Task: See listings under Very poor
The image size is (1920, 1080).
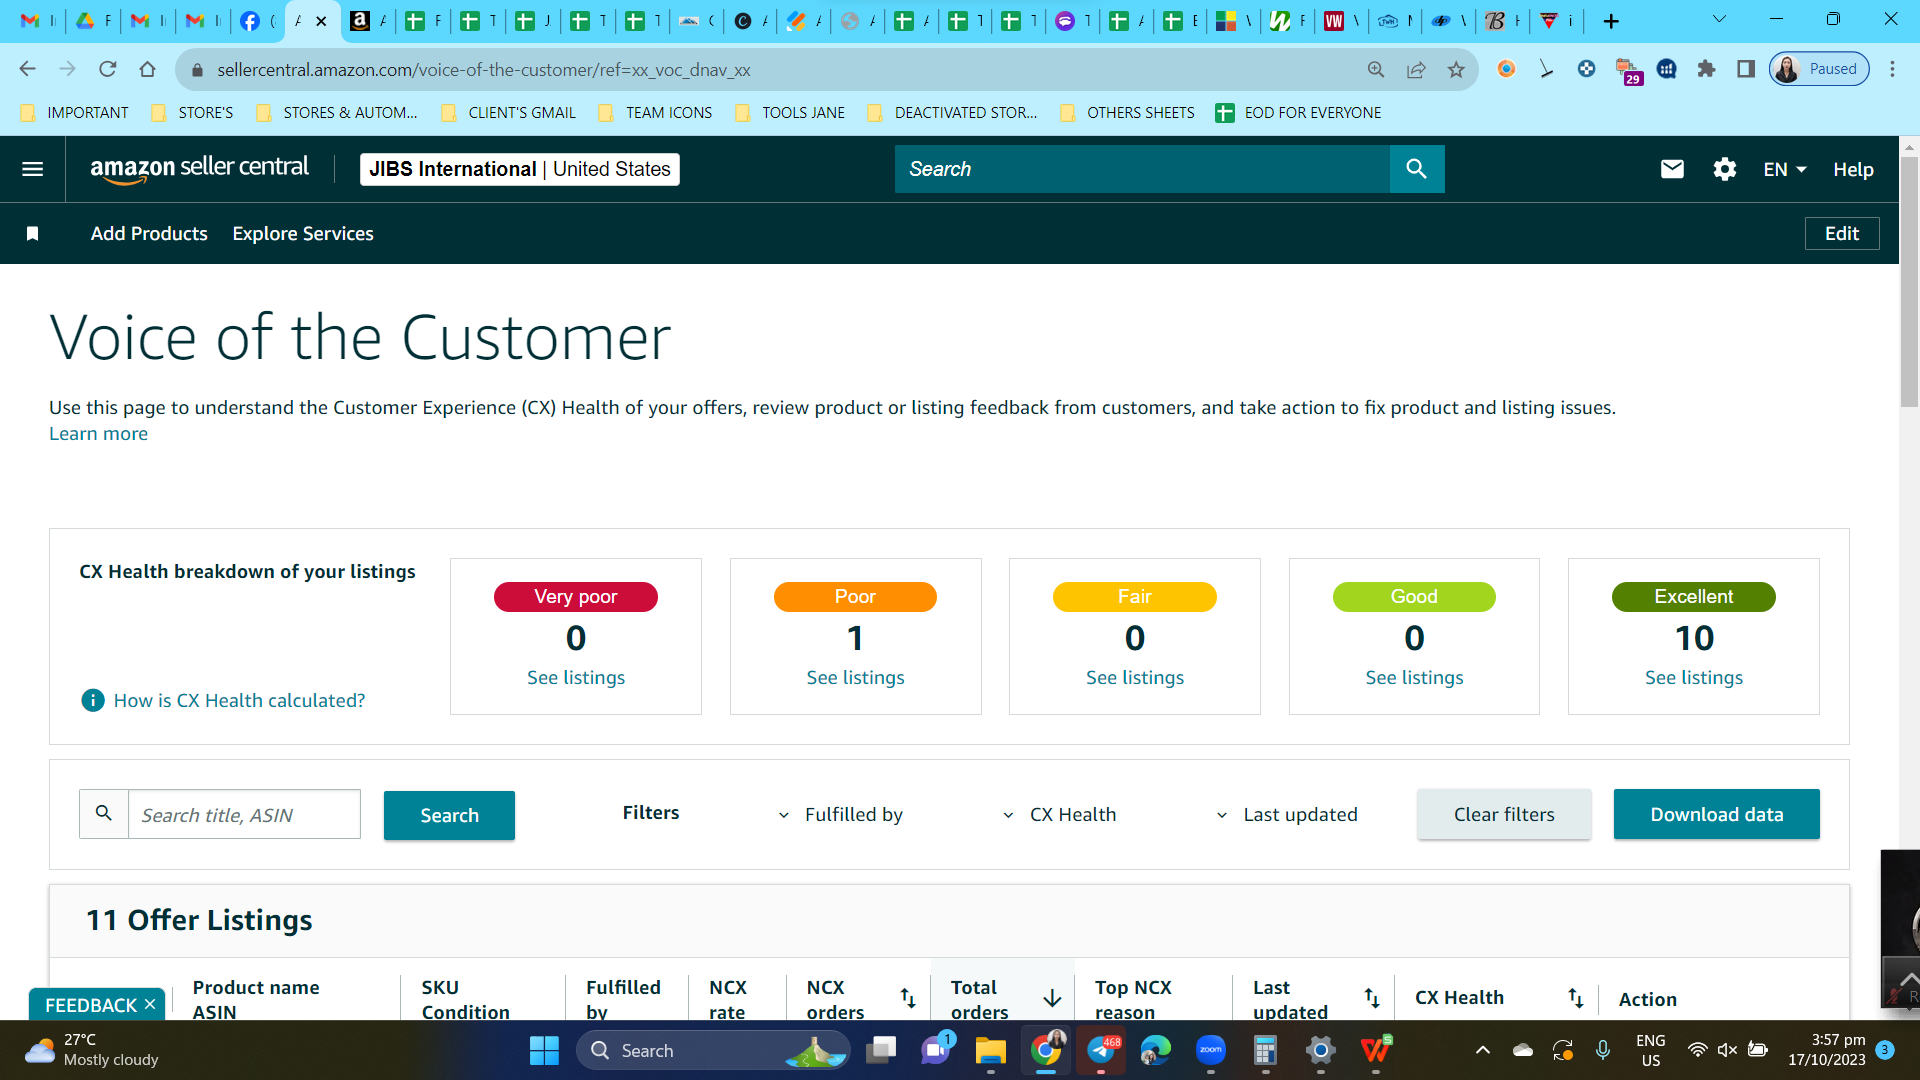Action: click(576, 677)
